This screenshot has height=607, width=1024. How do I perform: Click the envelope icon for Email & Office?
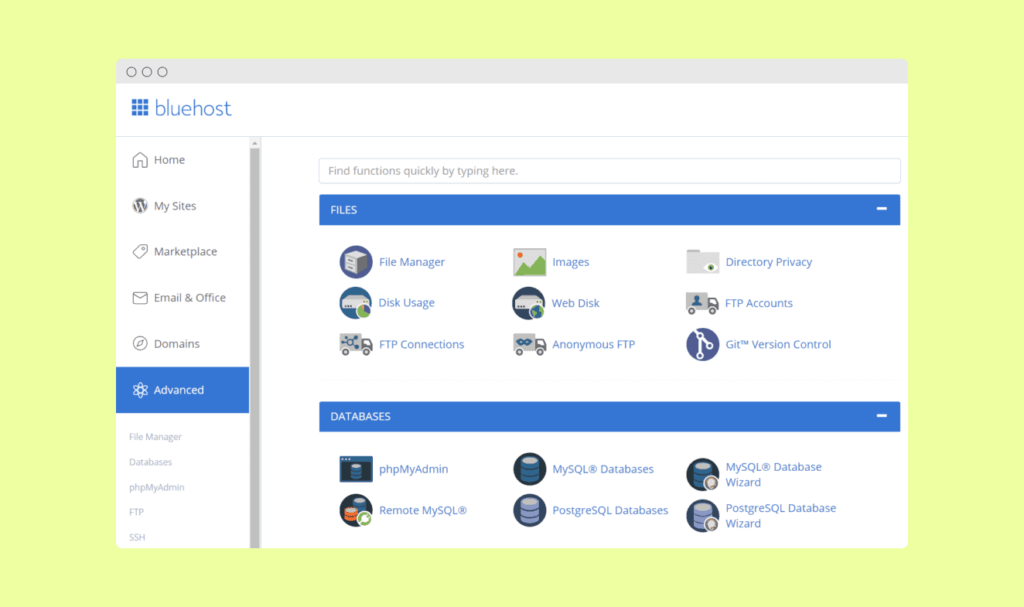(x=140, y=298)
